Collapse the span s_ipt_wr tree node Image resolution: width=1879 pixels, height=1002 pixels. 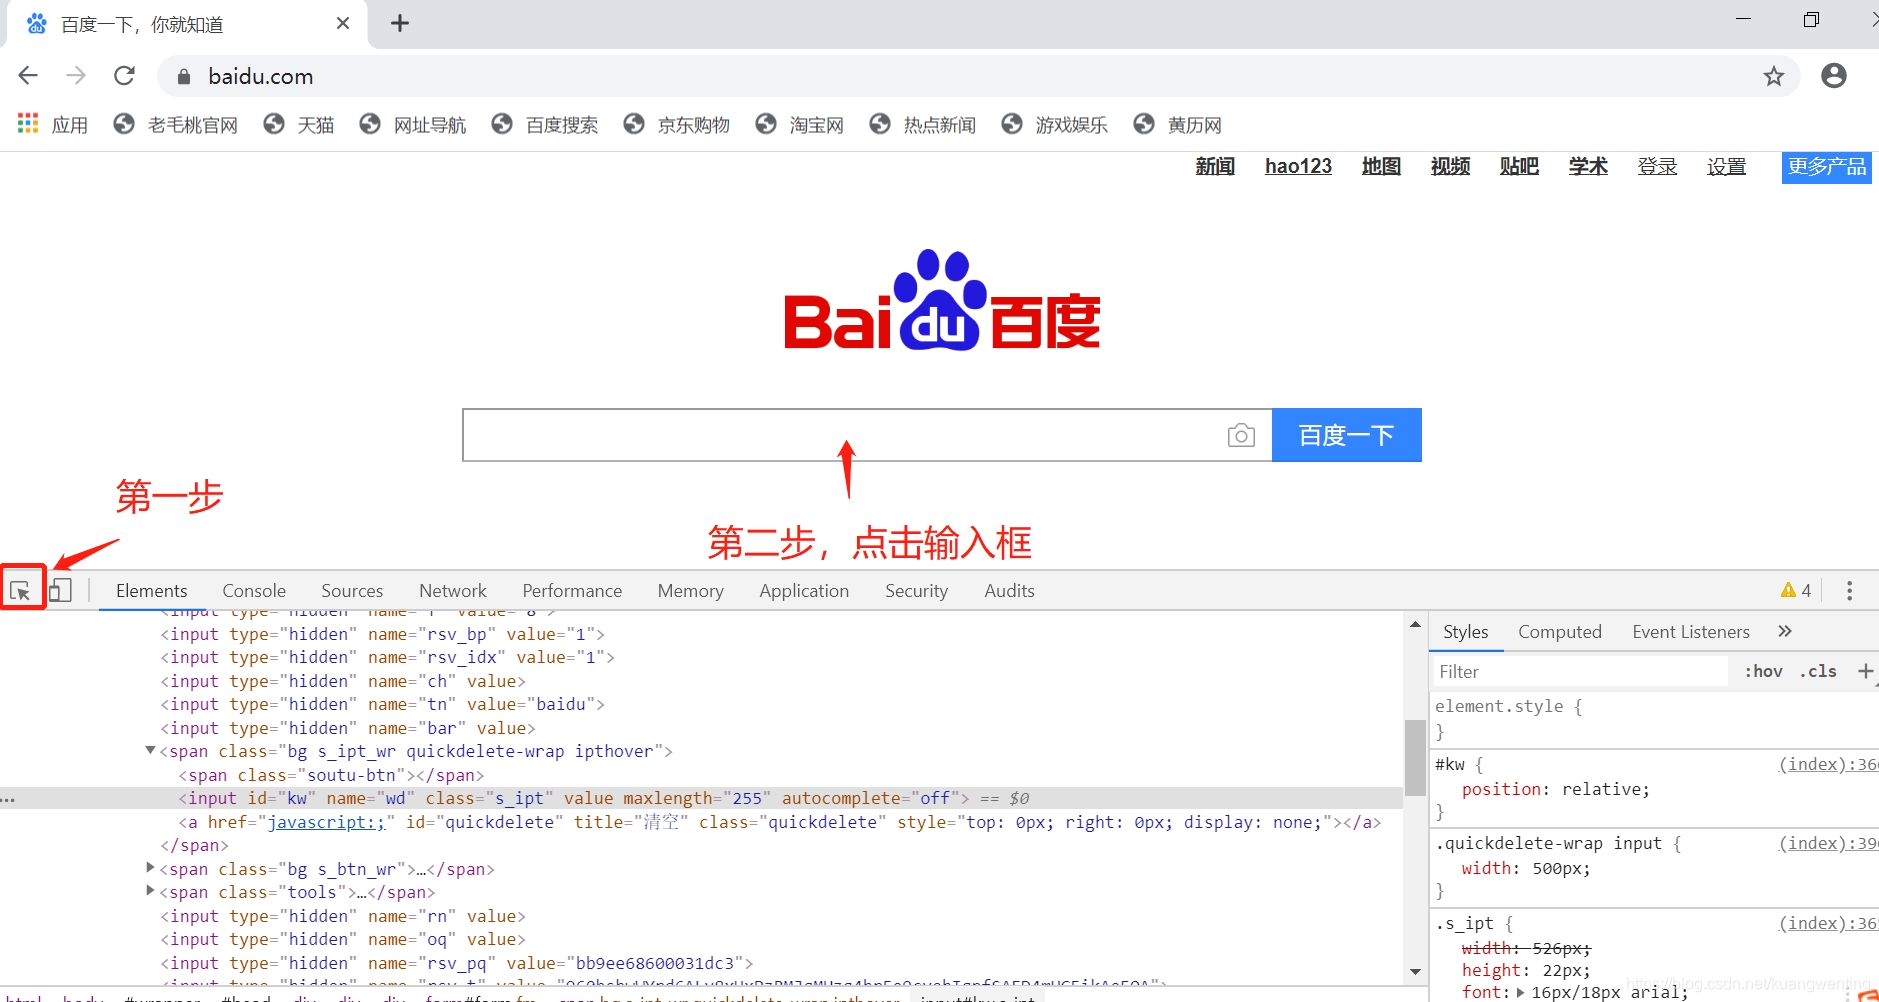click(149, 750)
